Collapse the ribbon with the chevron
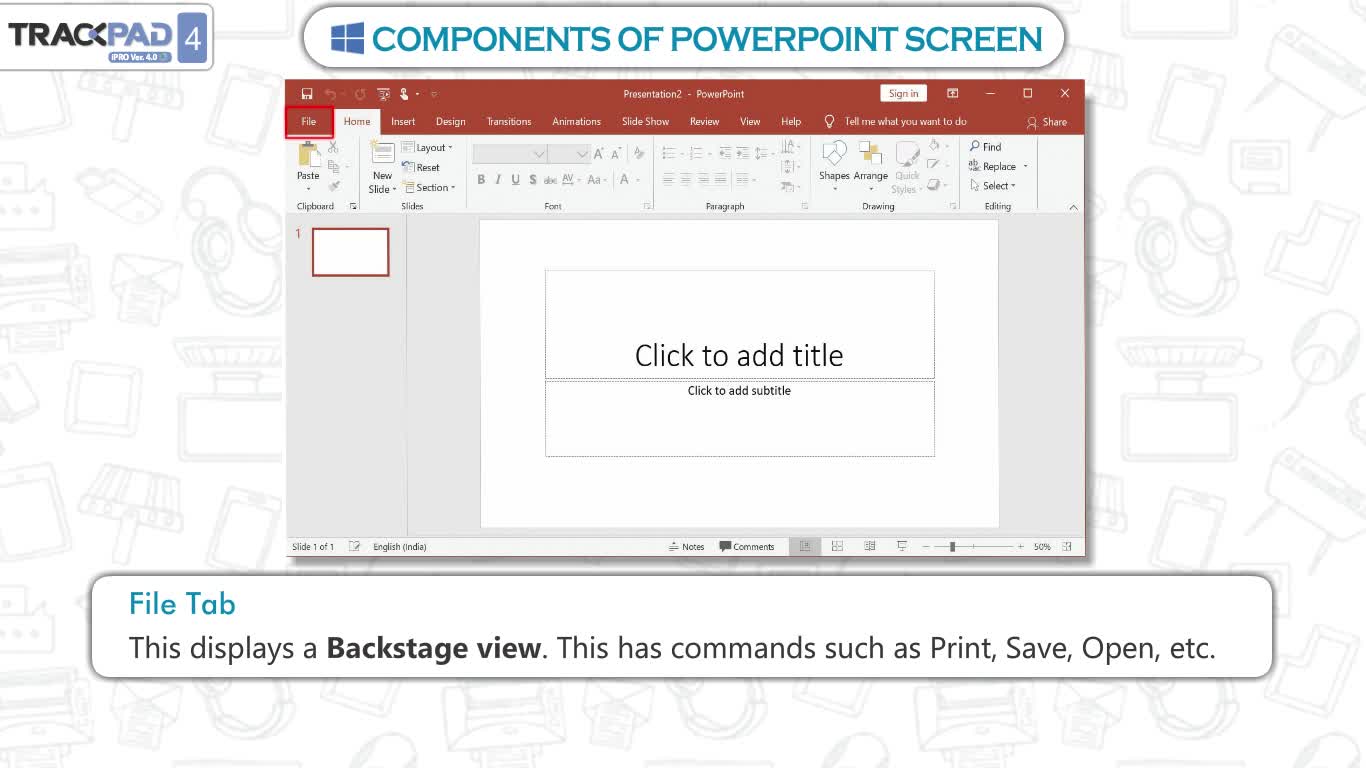 point(1073,207)
